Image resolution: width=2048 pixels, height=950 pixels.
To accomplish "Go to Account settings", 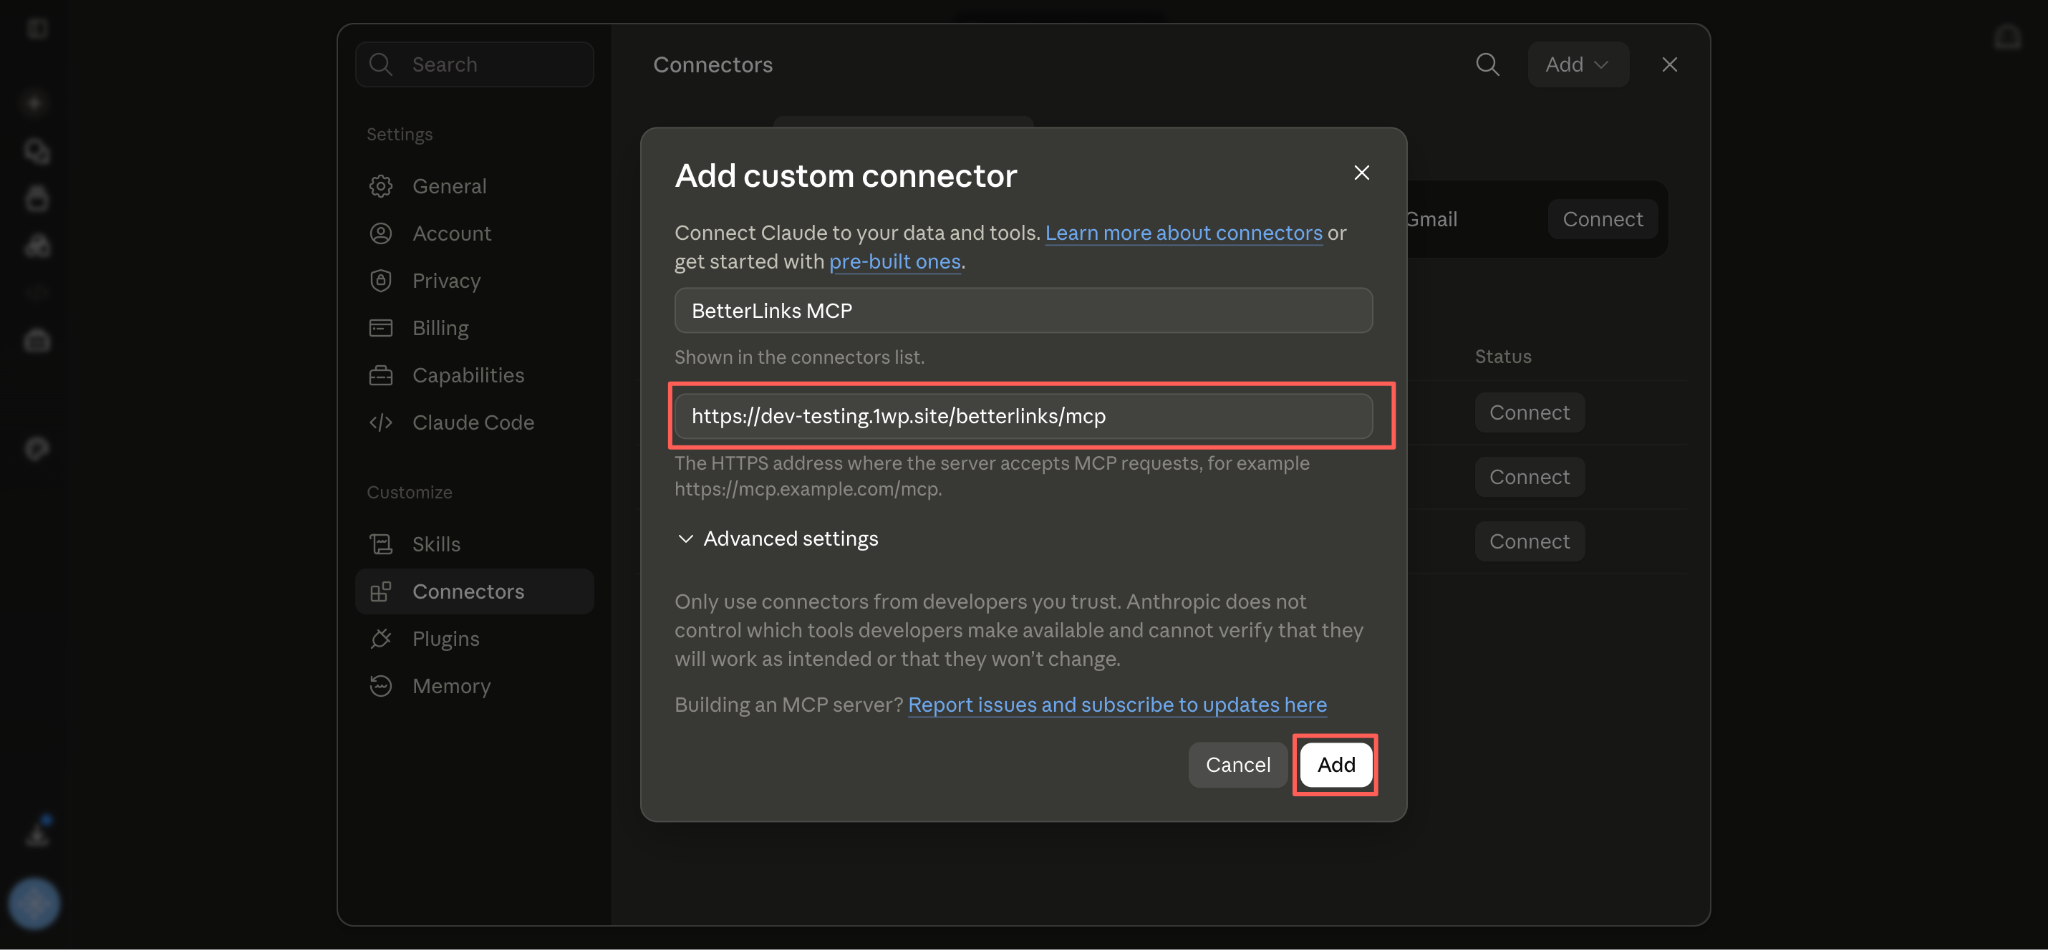I will (474, 233).
